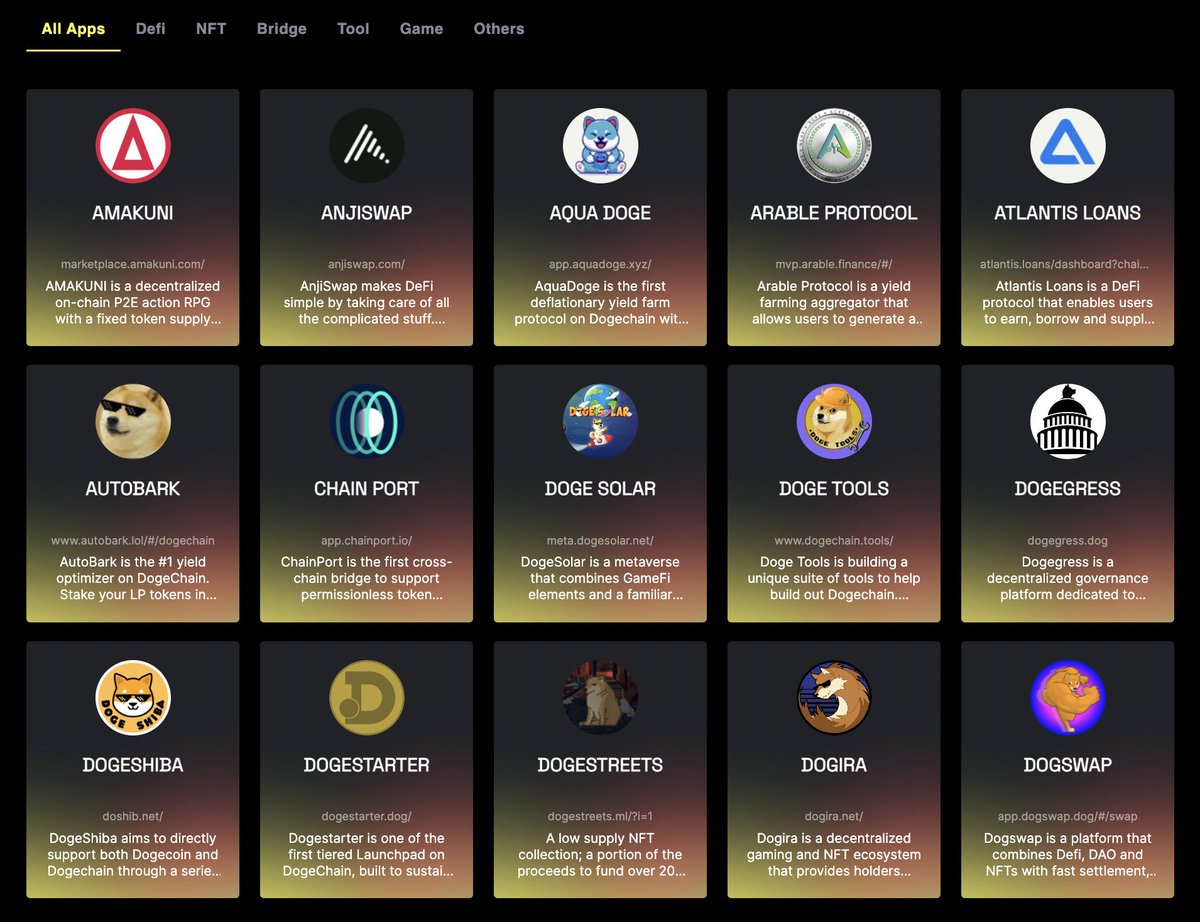Click the AnjiSwap striped logo

[x=367, y=146]
